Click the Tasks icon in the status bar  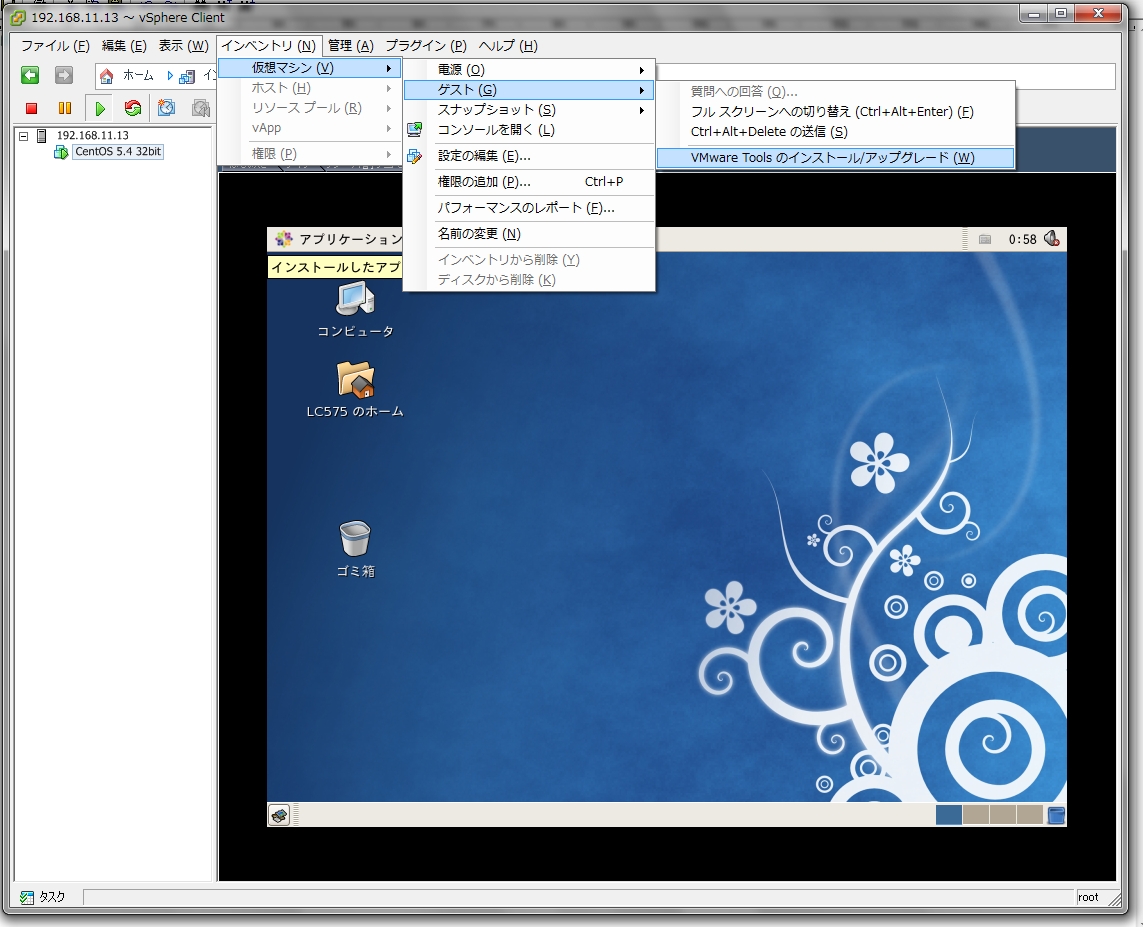[27, 897]
